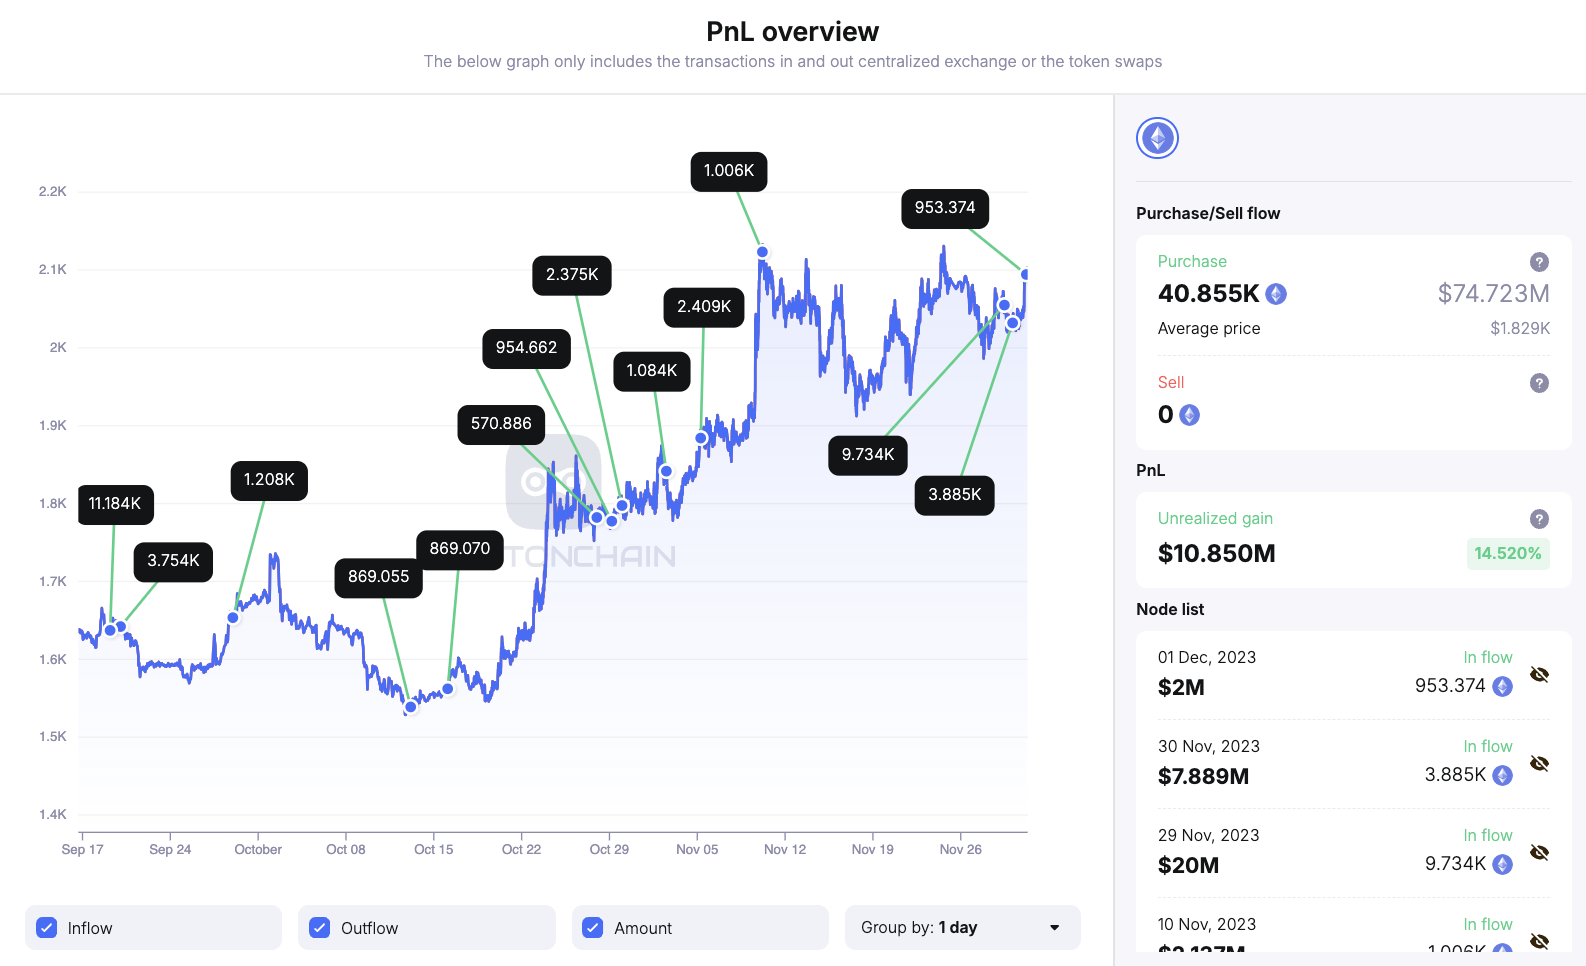The height and width of the screenshot is (966, 1586).
Task: Uncheck the Outflow checkbox
Action: click(320, 928)
